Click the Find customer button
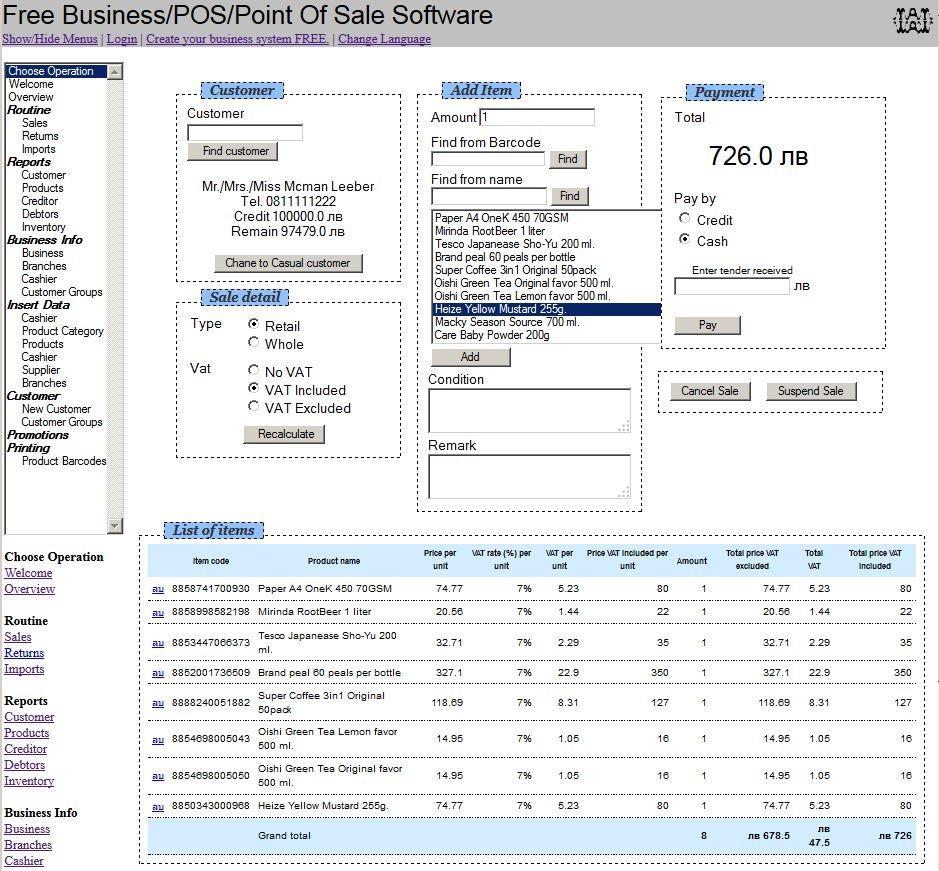 tap(232, 151)
